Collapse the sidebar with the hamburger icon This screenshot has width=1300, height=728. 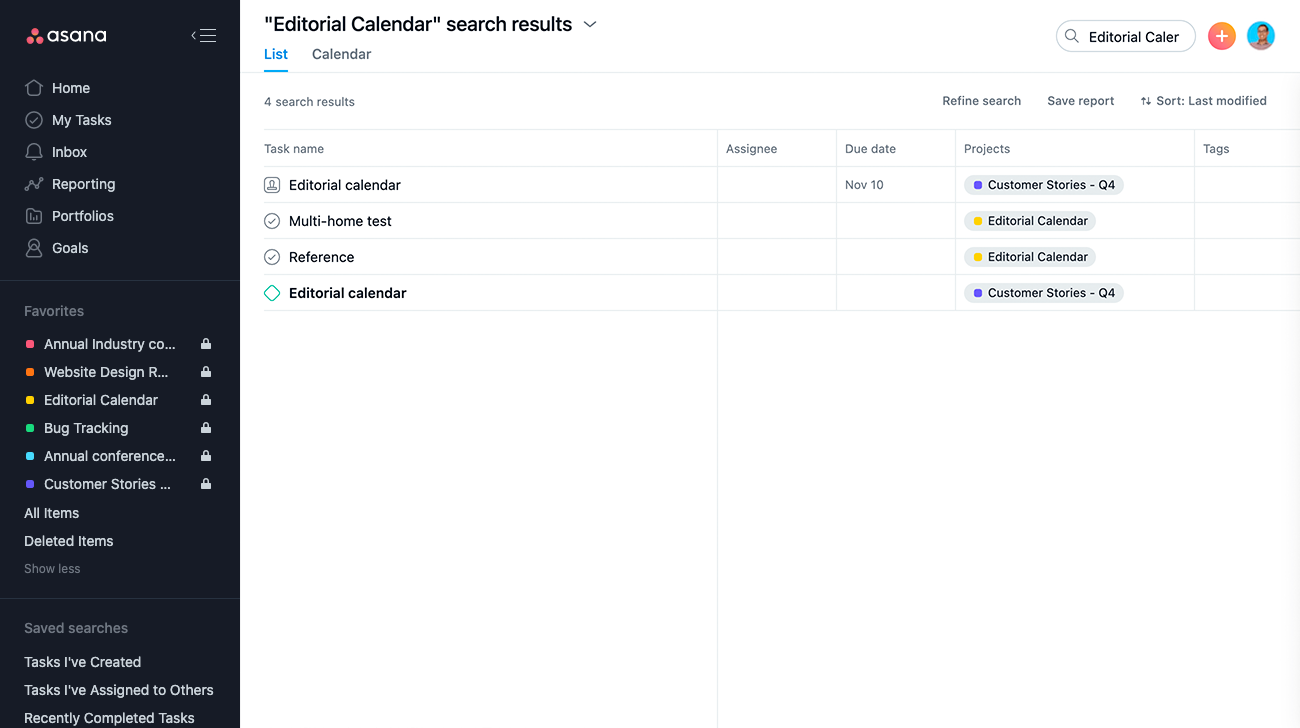[203, 36]
